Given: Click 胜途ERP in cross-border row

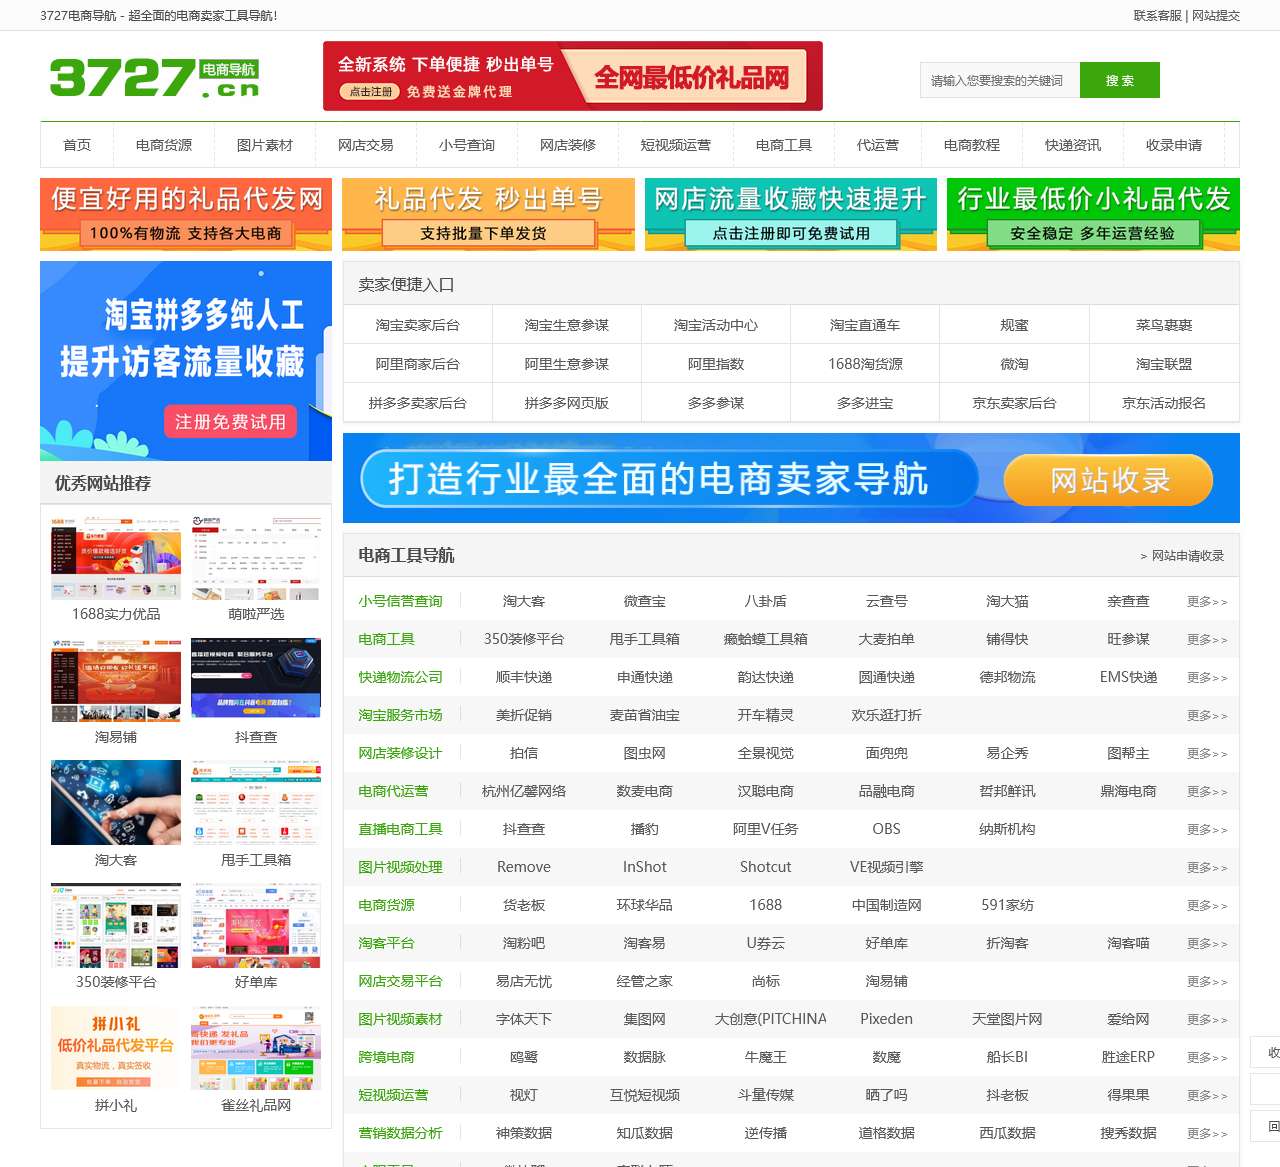Looking at the screenshot, I should pos(1129,1057).
